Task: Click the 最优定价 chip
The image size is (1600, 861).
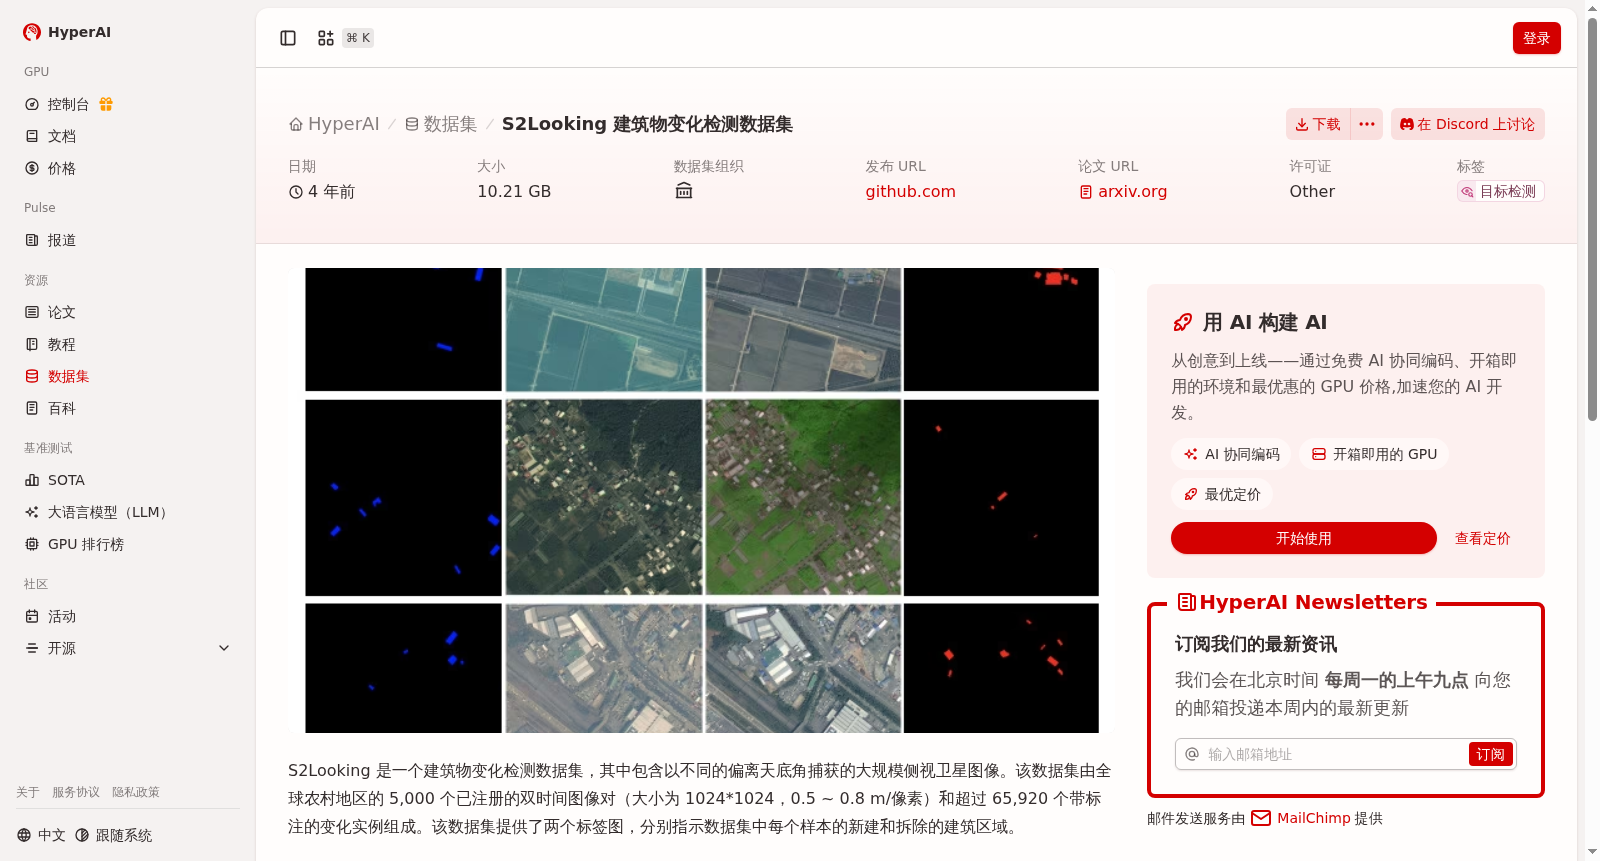Action: tap(1222, 494)
